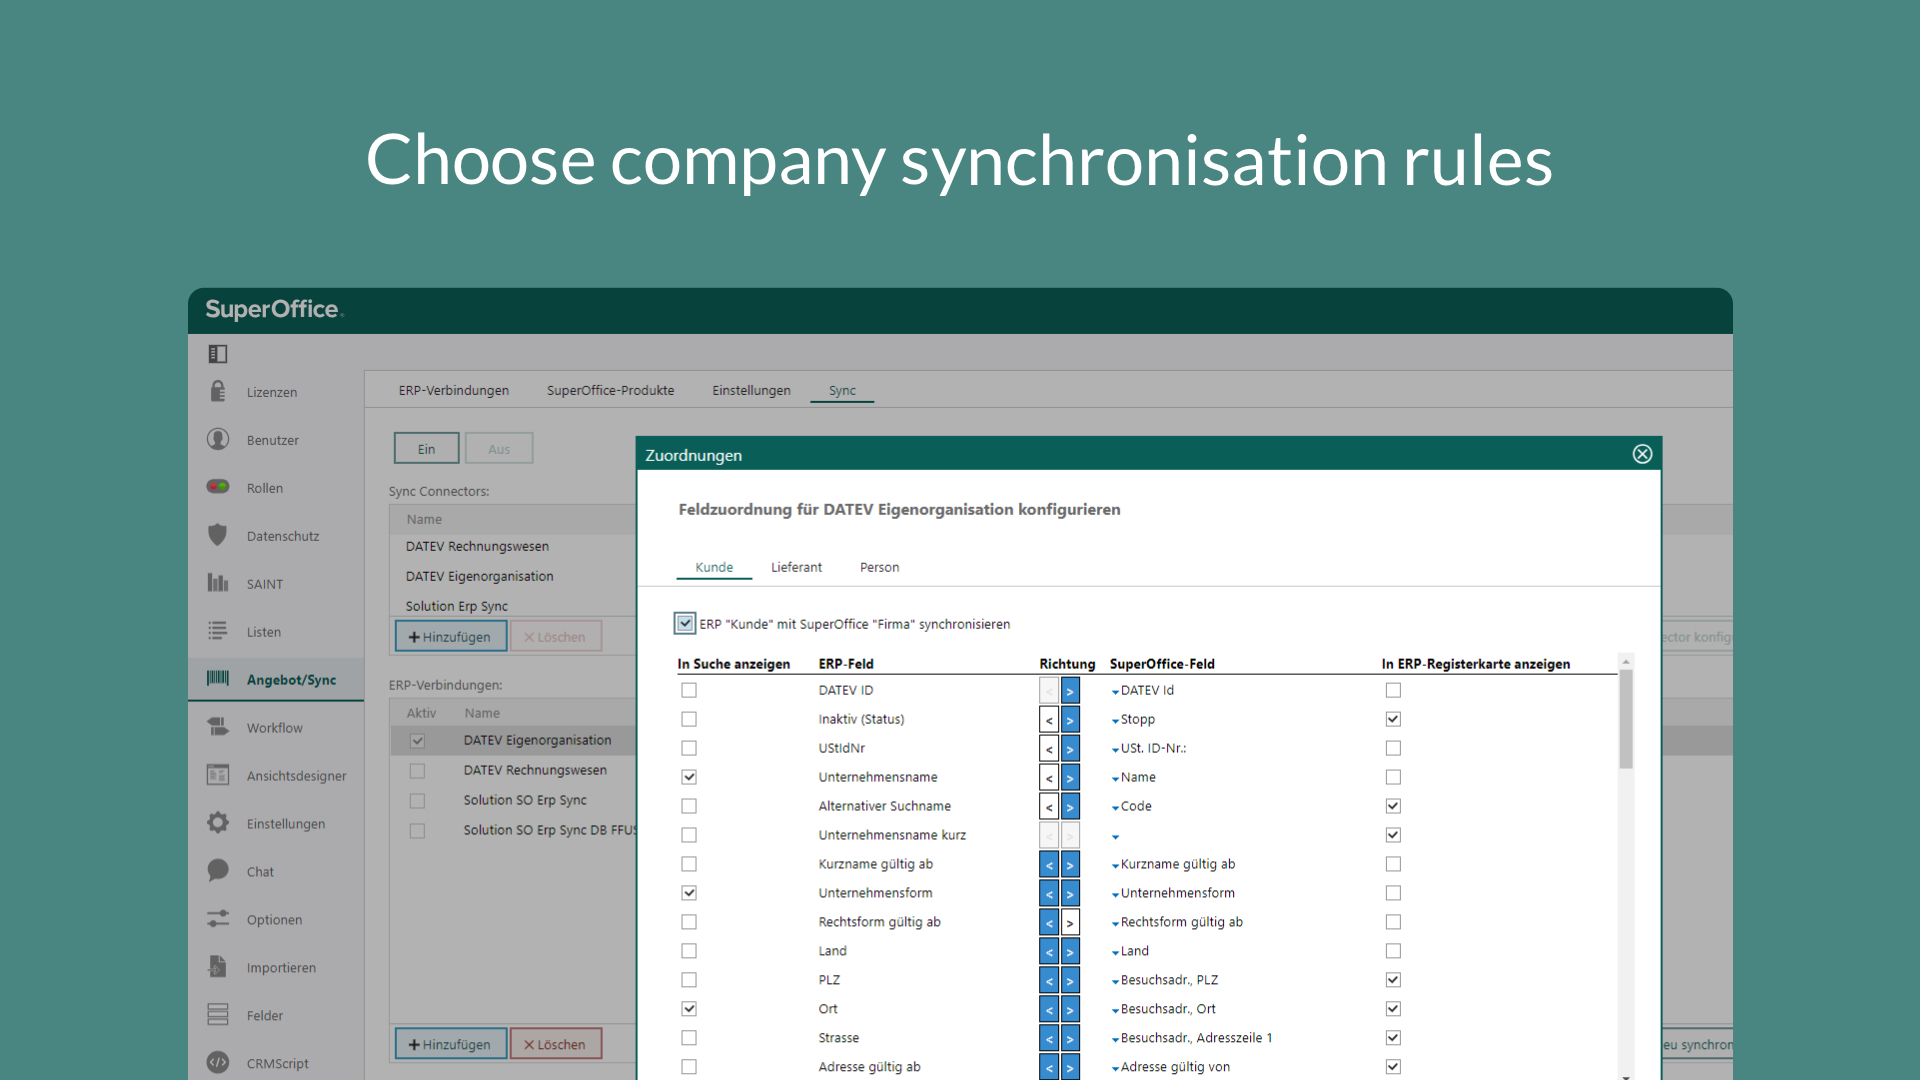The height and width of the screenshot is (1080, 1920).
Task: Uncheck search checkbox for Unternehmensname
Action: (689, 777)
